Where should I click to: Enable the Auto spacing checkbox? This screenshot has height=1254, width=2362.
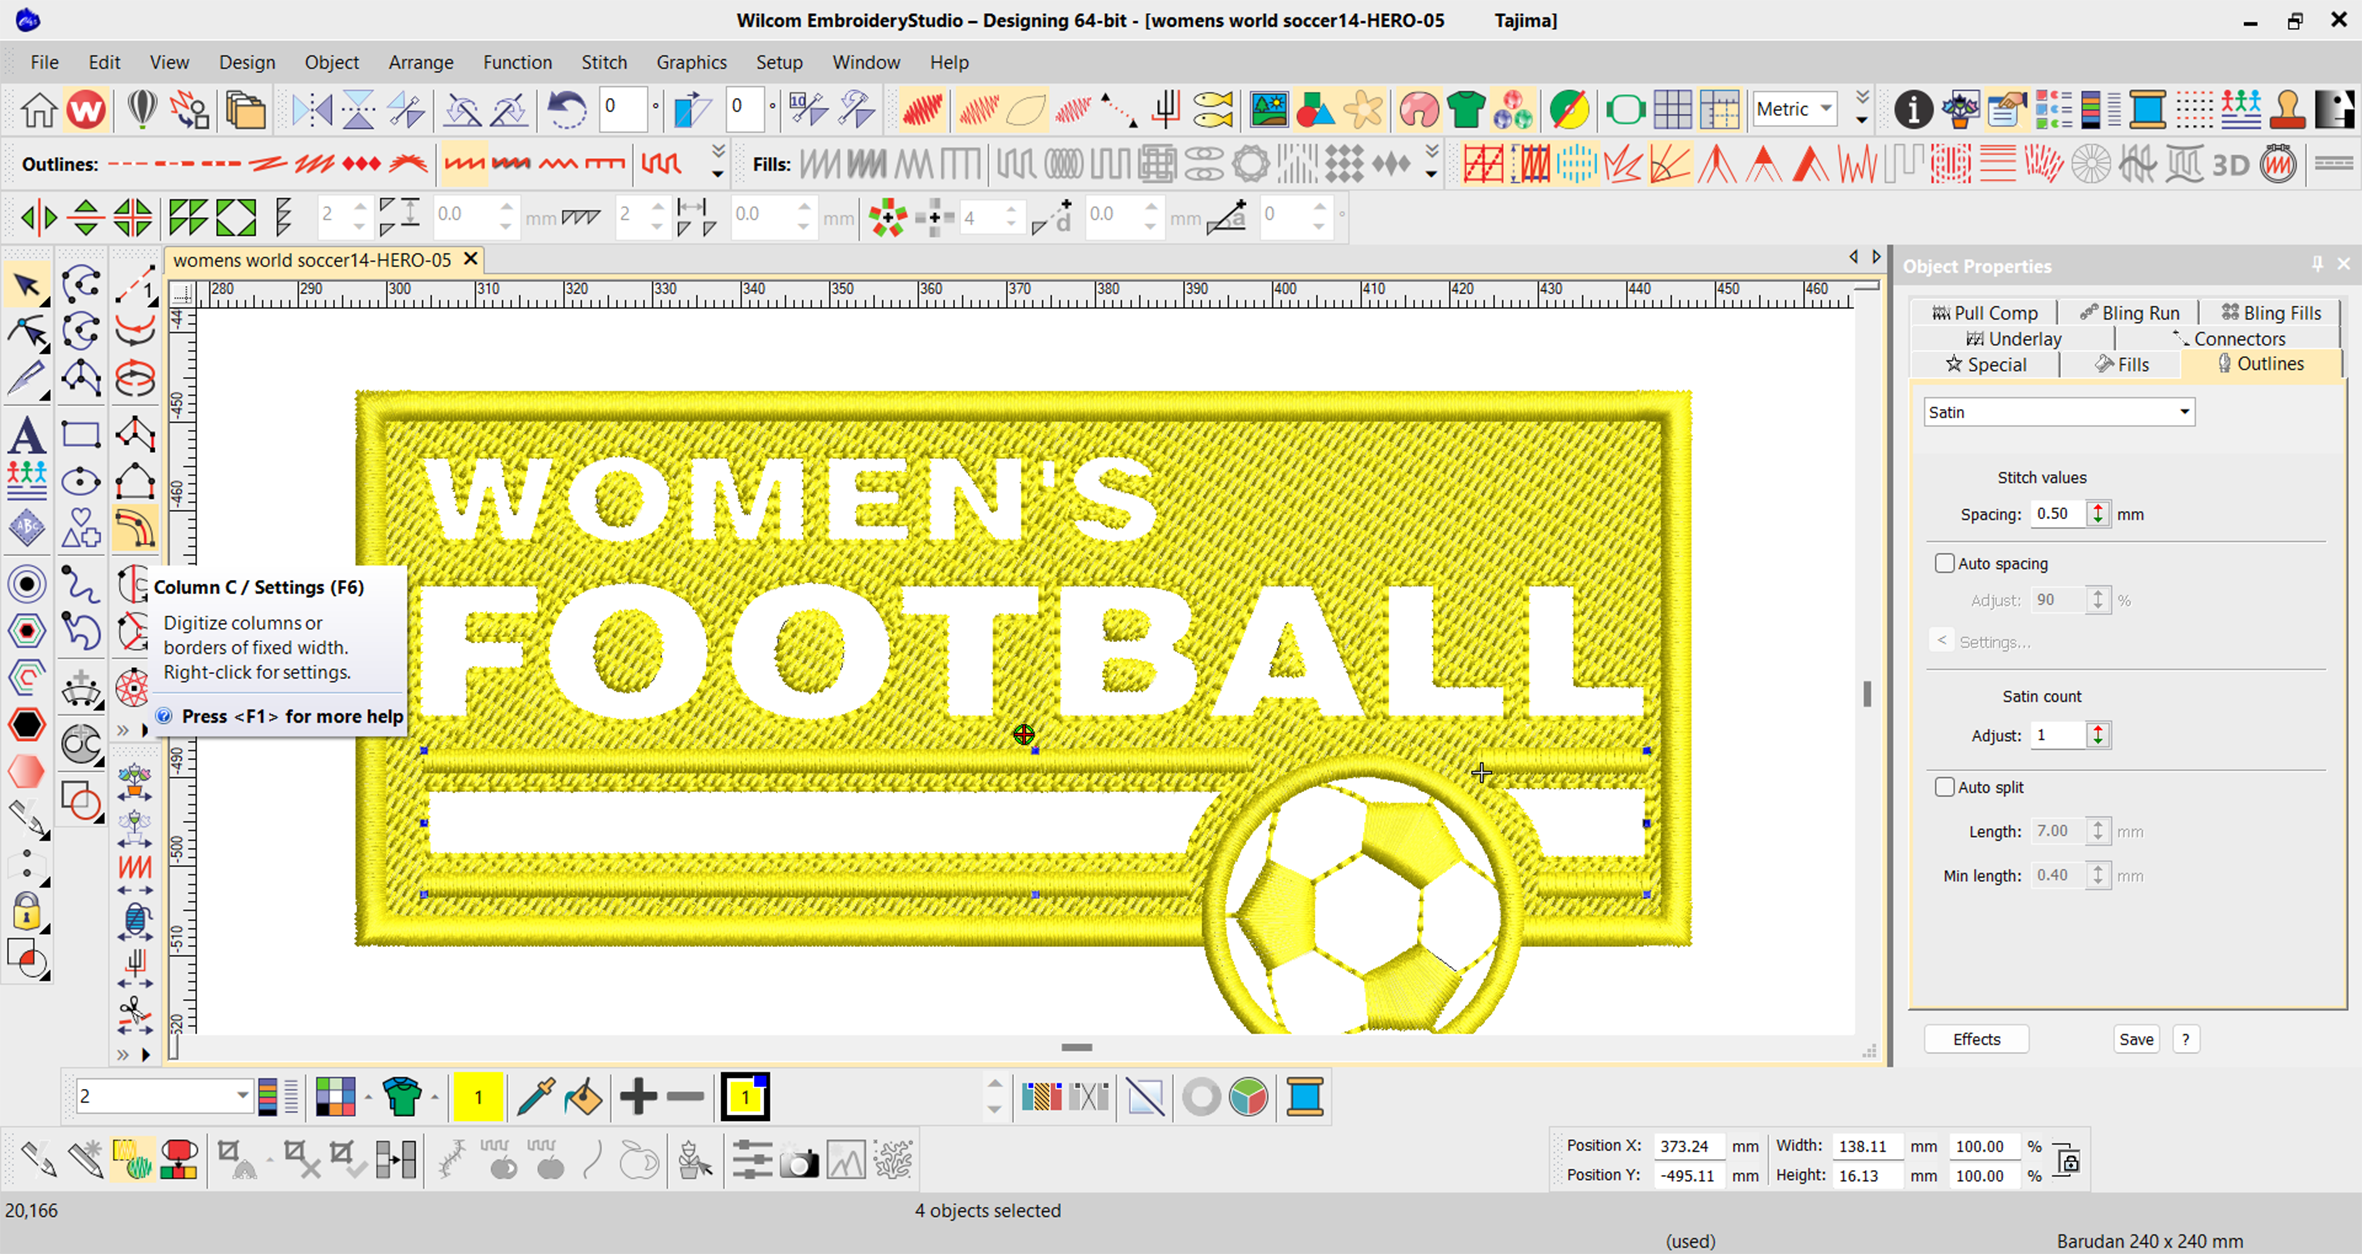[x=1944, y=563]
